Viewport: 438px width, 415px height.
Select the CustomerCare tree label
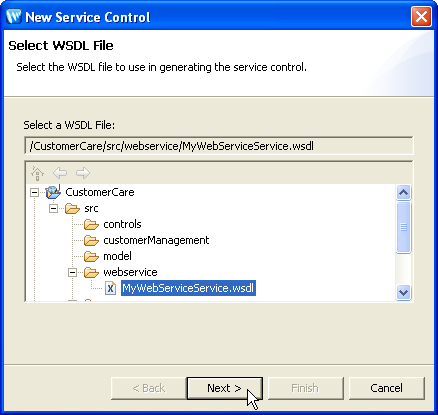tap(100, 192)
